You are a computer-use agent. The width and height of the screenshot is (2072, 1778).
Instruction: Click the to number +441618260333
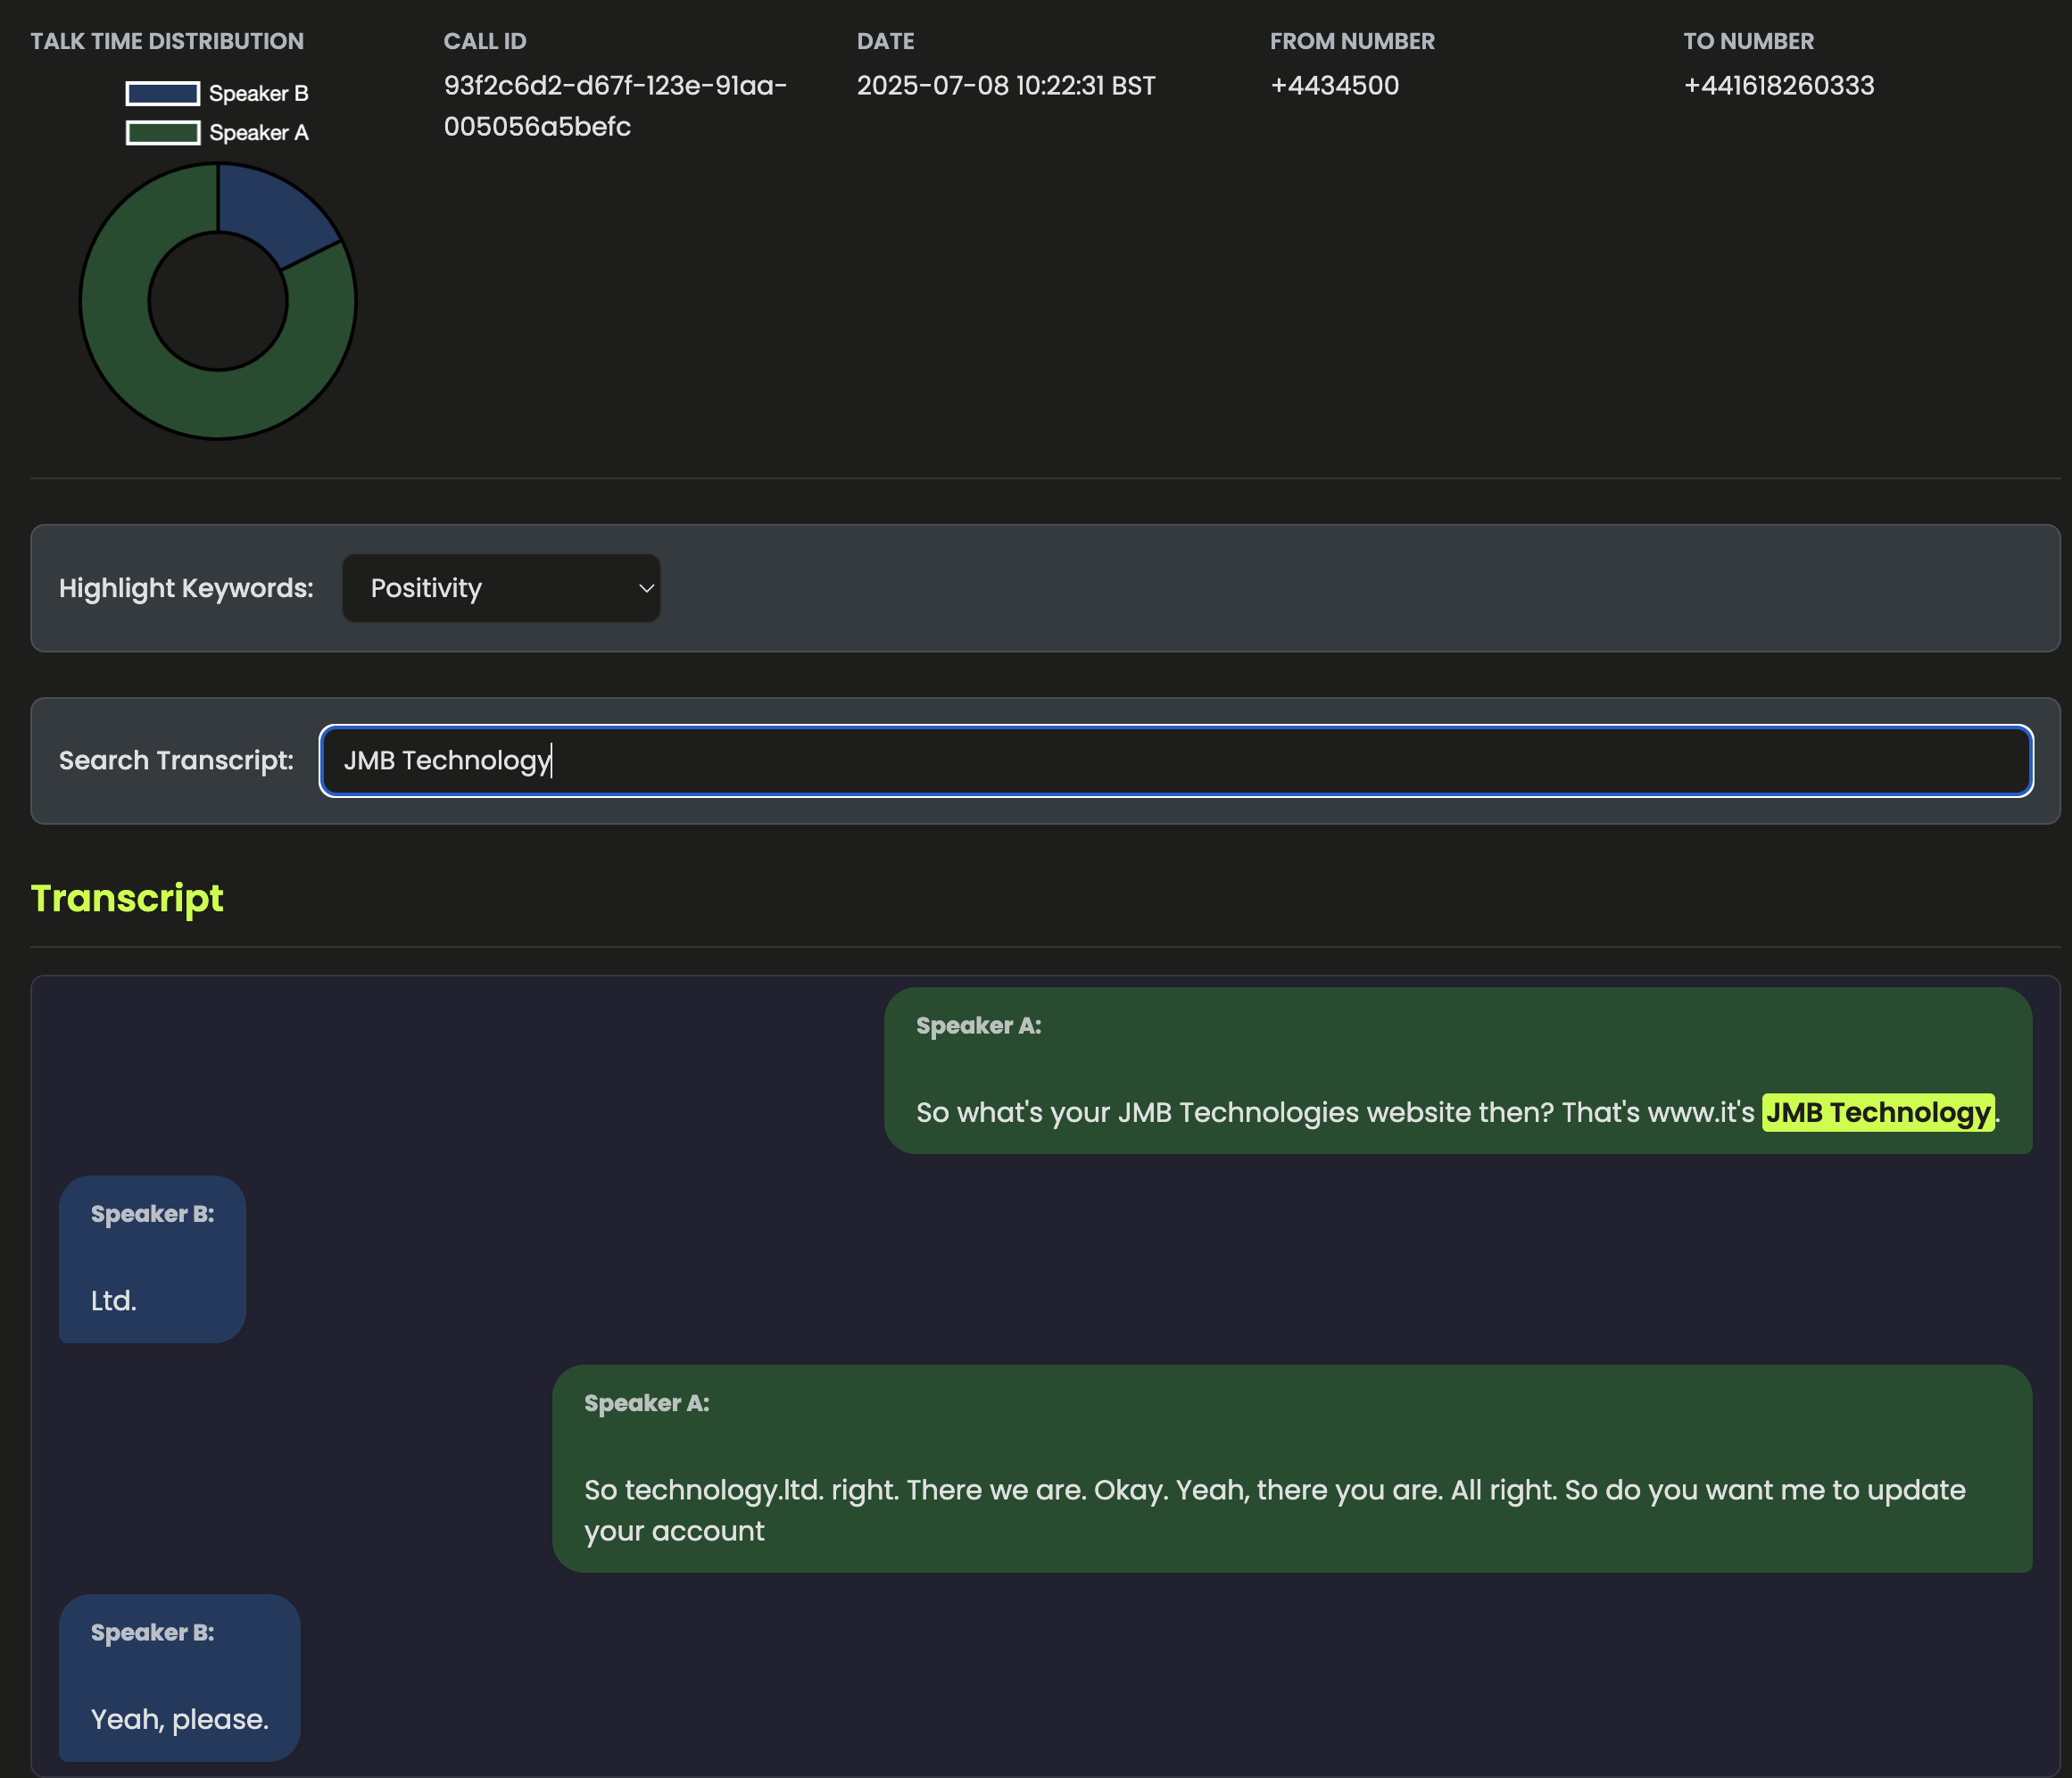coord(1779,86)
